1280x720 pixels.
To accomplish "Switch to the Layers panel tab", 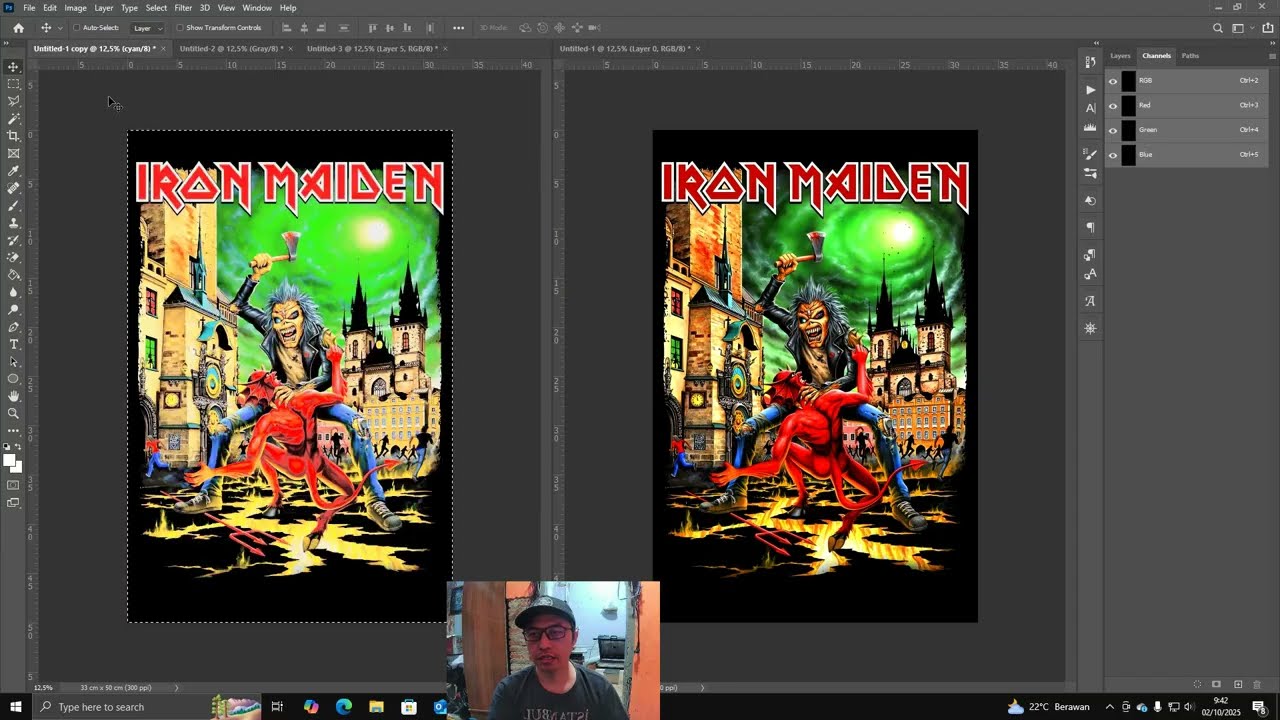I will pyautogui.click(x=1120, y=56).
